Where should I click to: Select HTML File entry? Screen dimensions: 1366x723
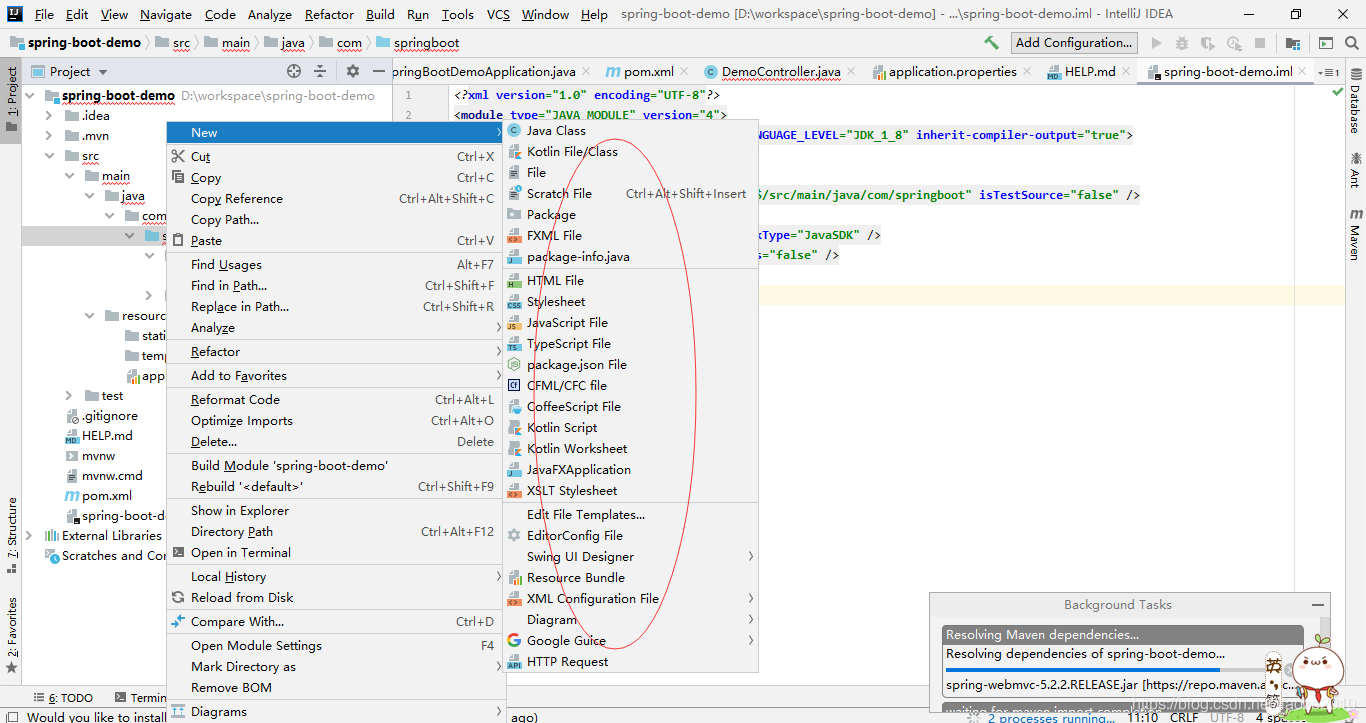click(x=630, y=281)
